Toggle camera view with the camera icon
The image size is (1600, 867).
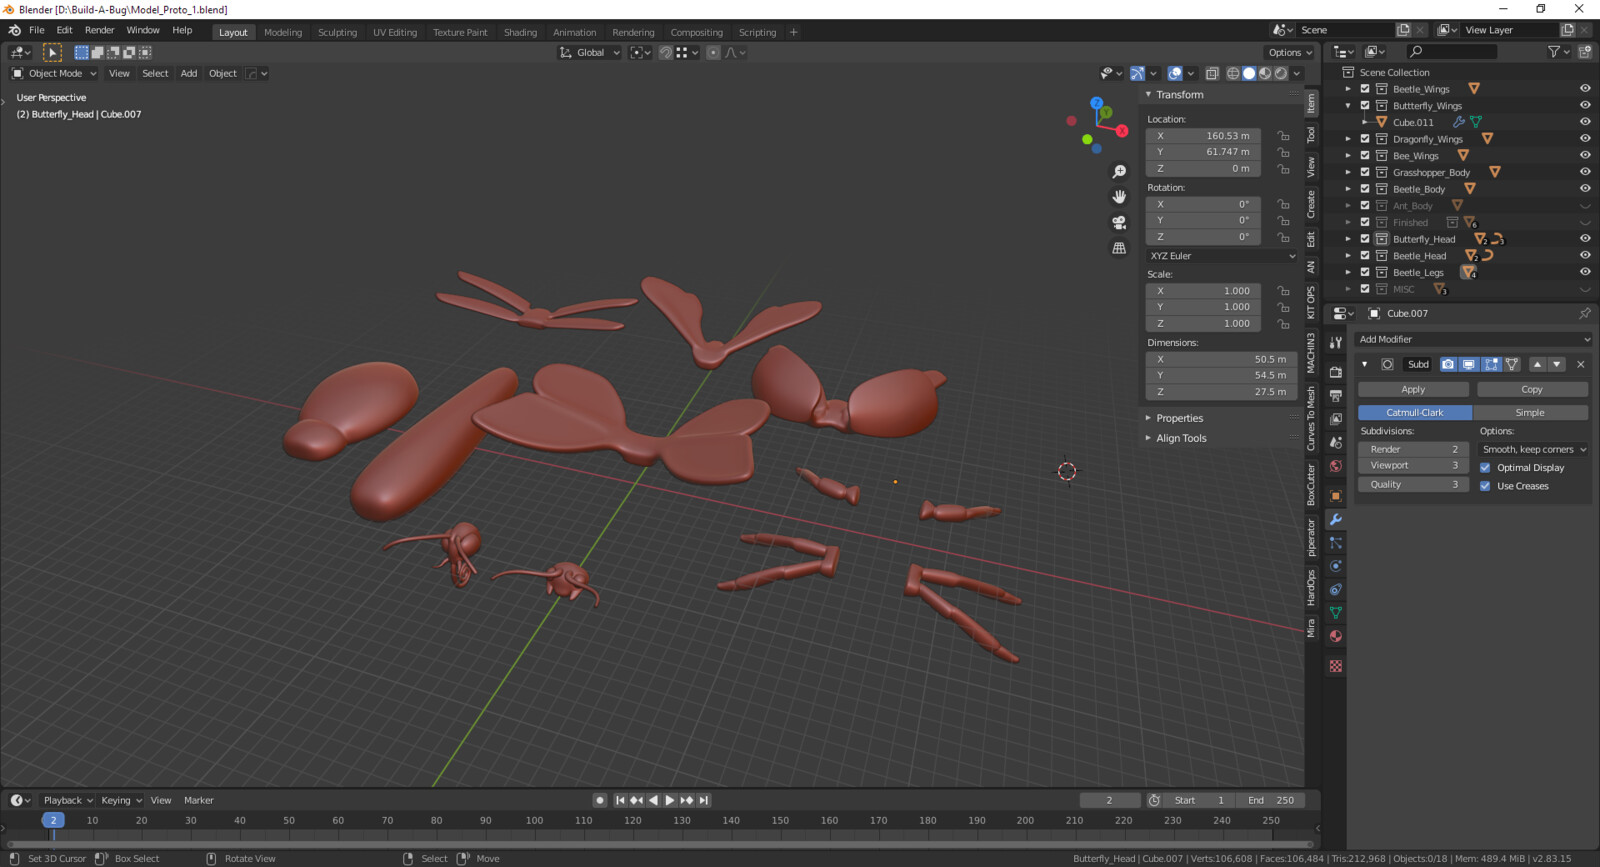click(1119, 222)
